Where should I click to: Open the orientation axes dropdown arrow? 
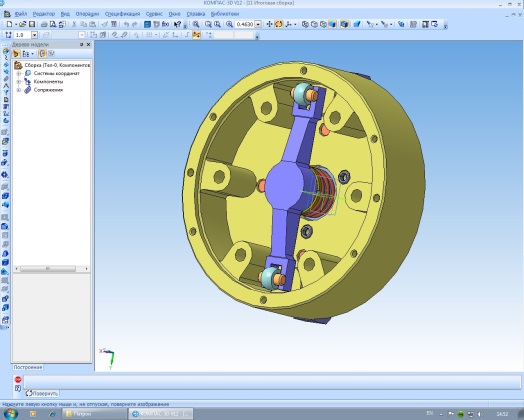click(x=295, y=24)
